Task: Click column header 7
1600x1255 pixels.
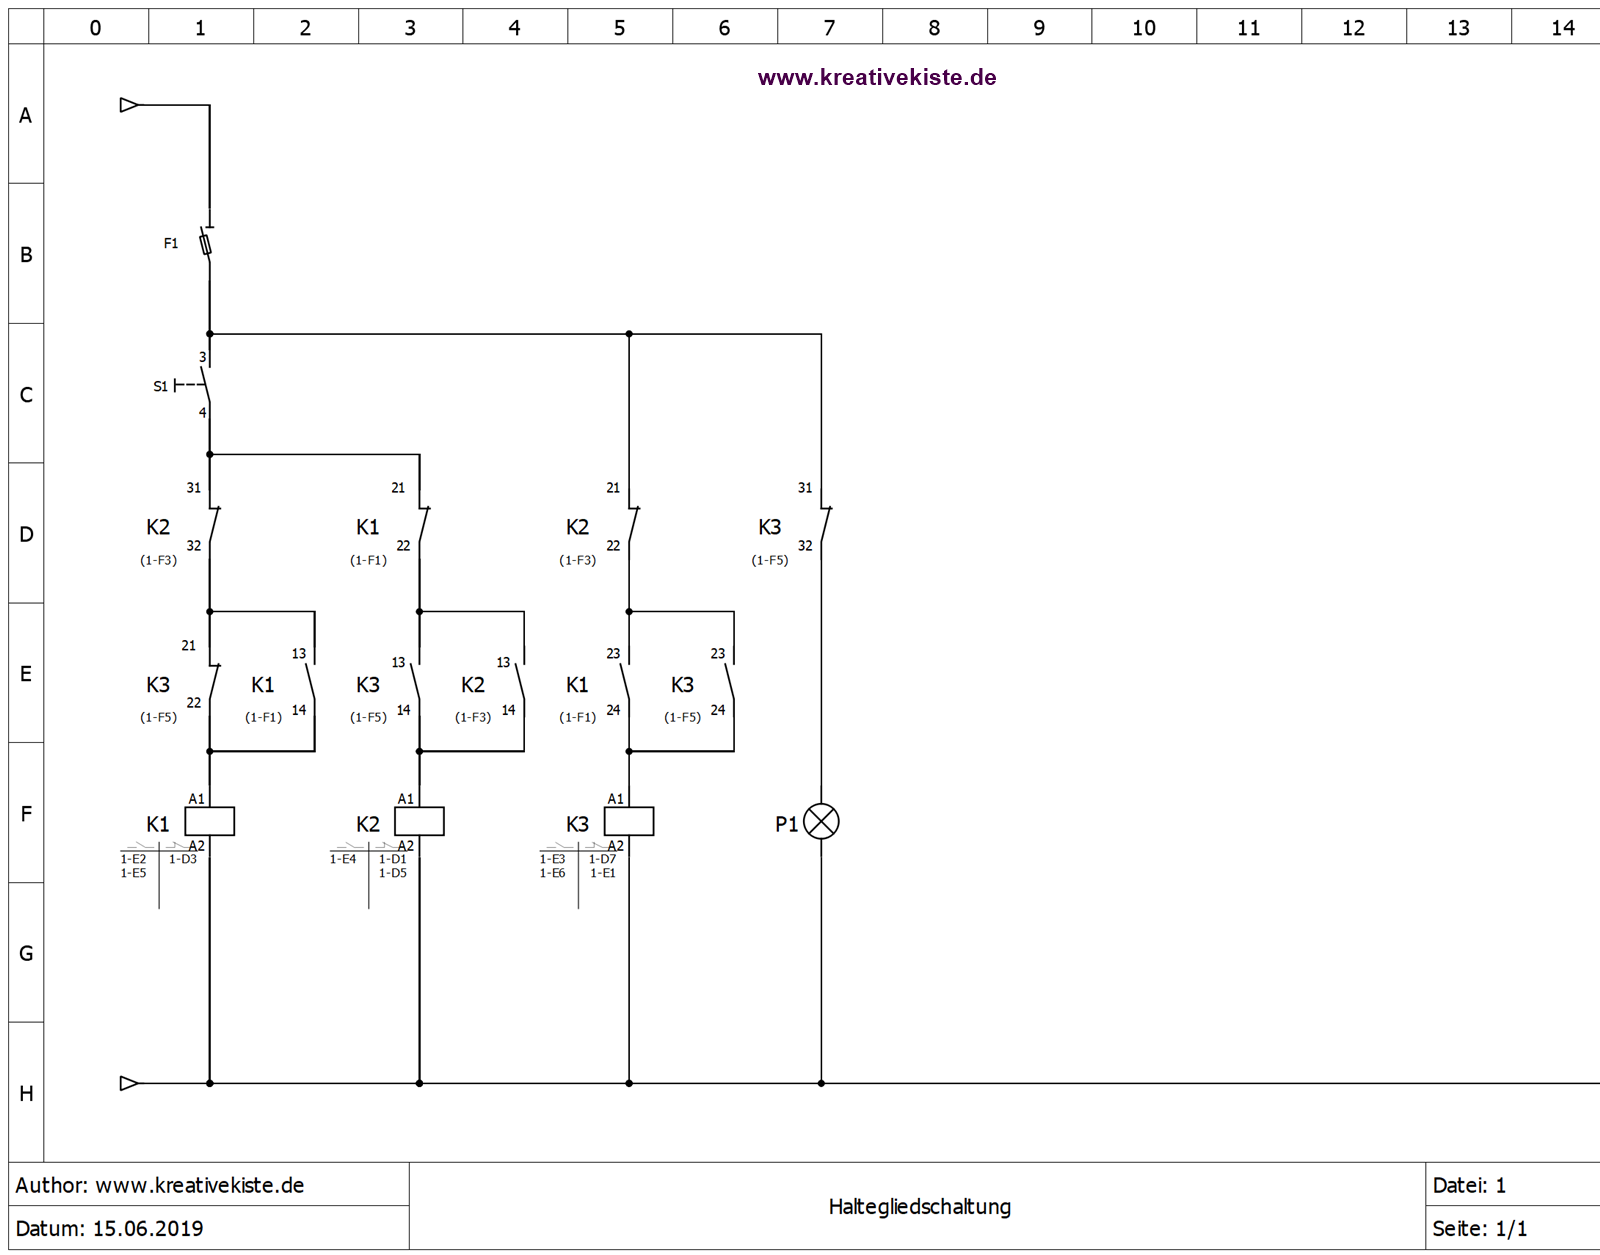Action: 829,28
